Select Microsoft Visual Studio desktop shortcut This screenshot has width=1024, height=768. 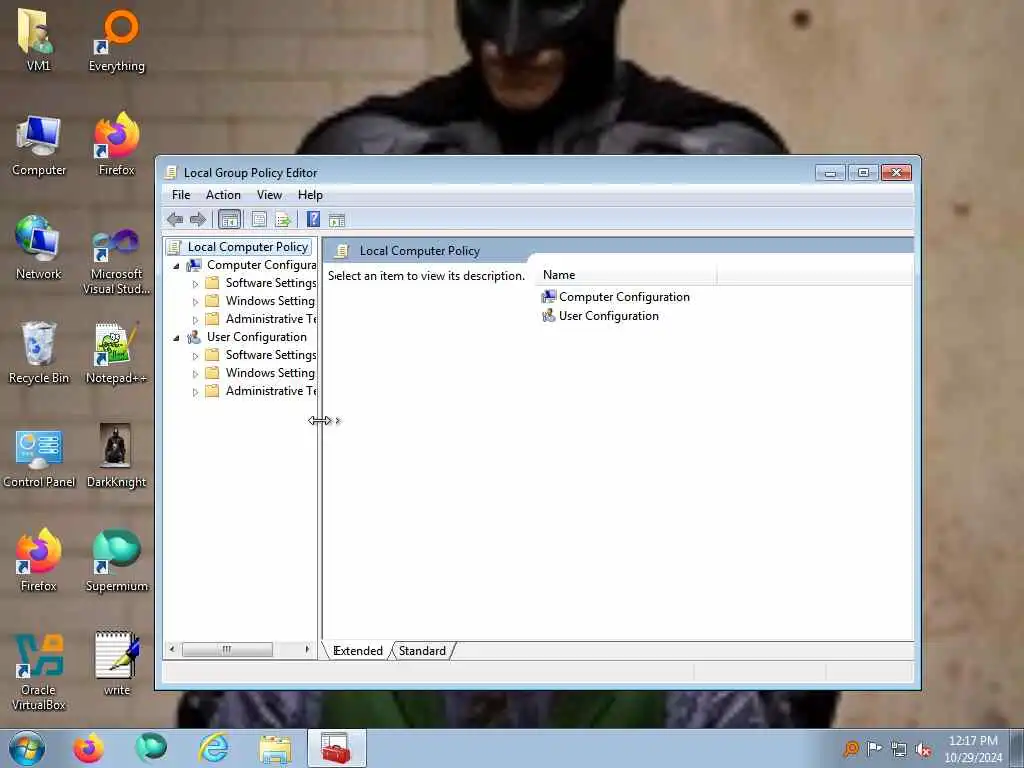(x=117, y=260)
